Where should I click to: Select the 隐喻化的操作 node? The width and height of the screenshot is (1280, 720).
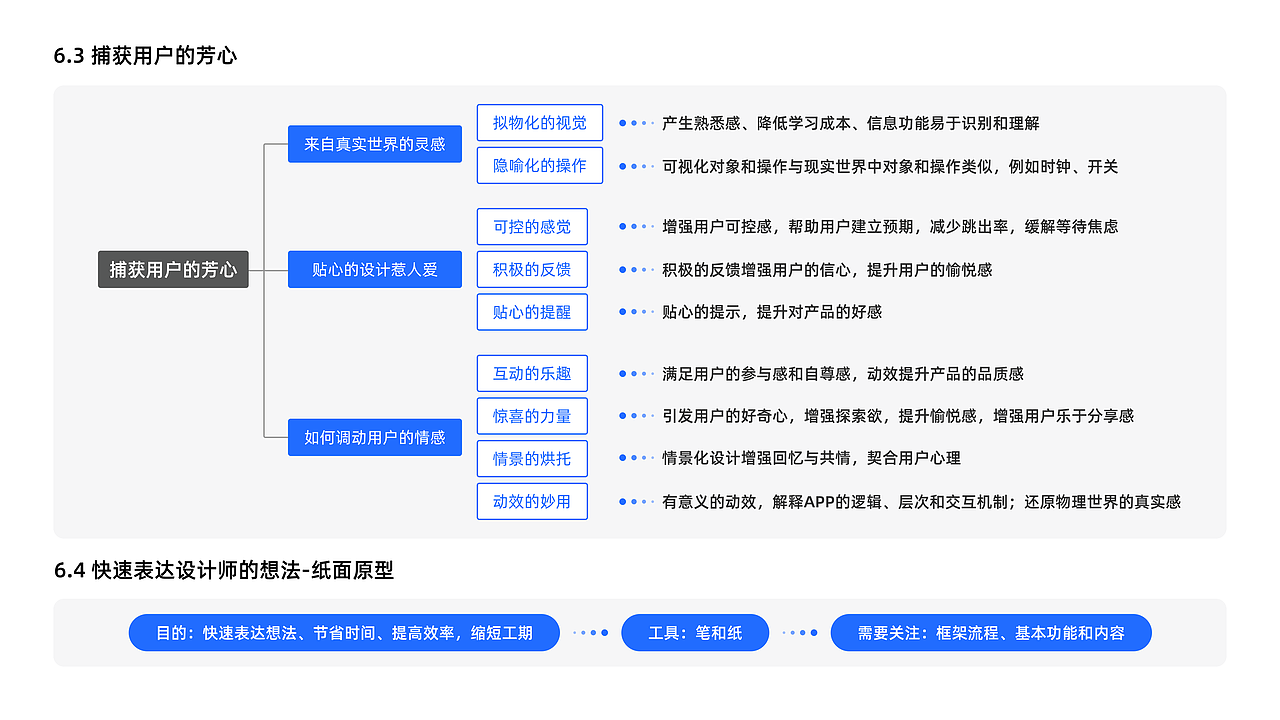pos(539,165)
